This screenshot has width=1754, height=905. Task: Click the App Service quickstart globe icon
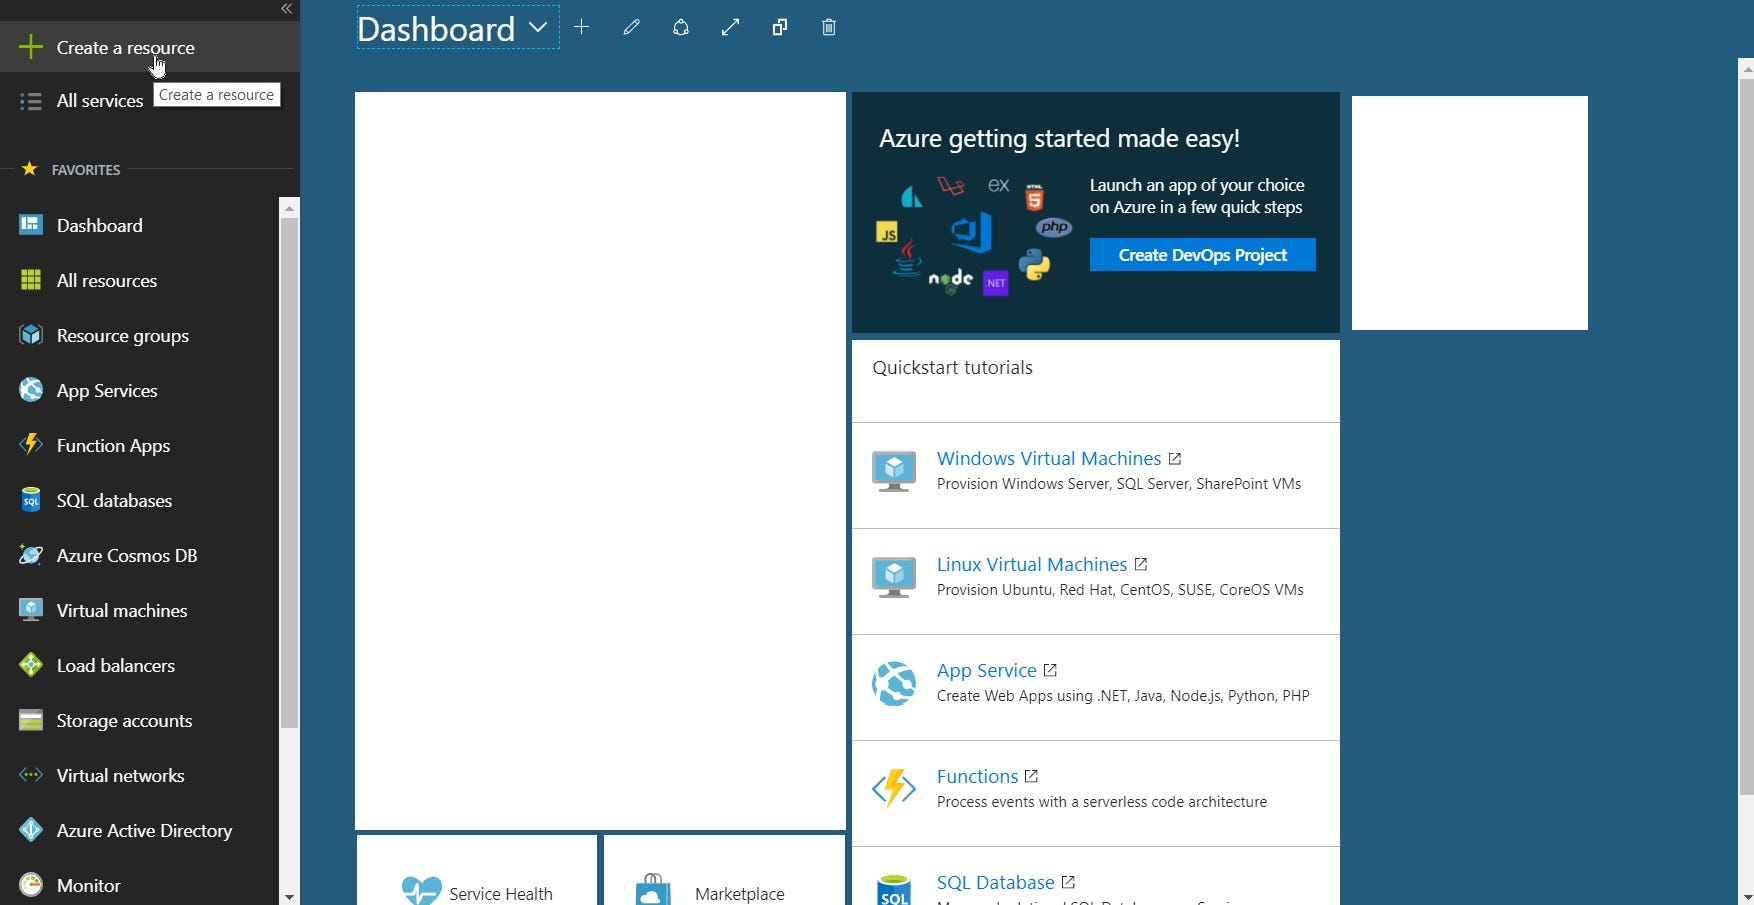[894, 684]
